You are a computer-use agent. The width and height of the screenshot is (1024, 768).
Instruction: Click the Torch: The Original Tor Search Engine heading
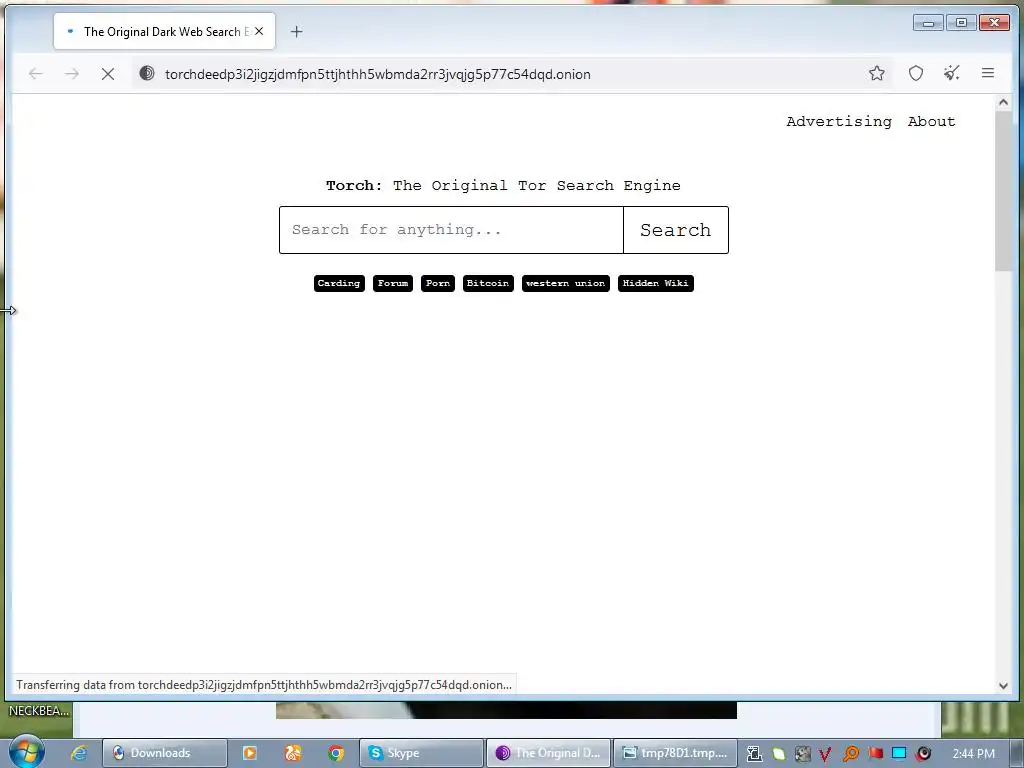click(x=503, y=185)
